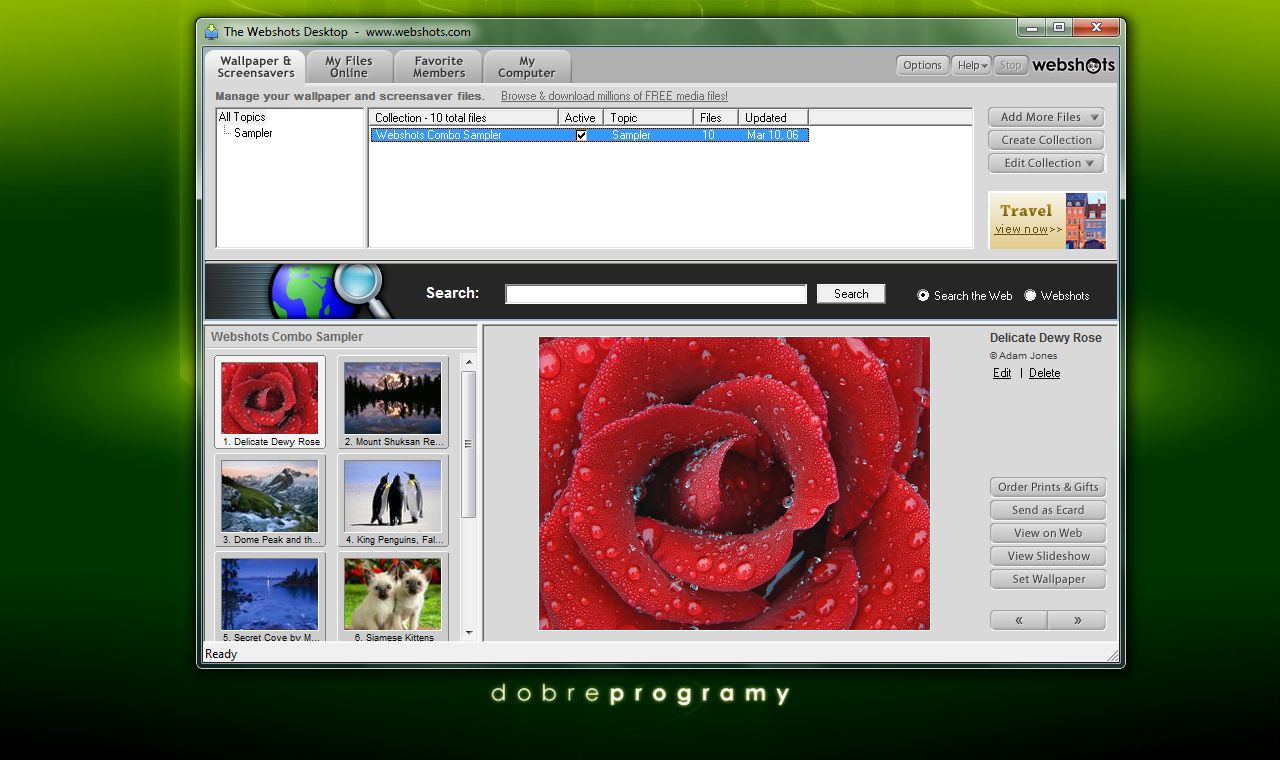Open the 'Browse & download millions of FREE media files!' link

coord(613,96)
